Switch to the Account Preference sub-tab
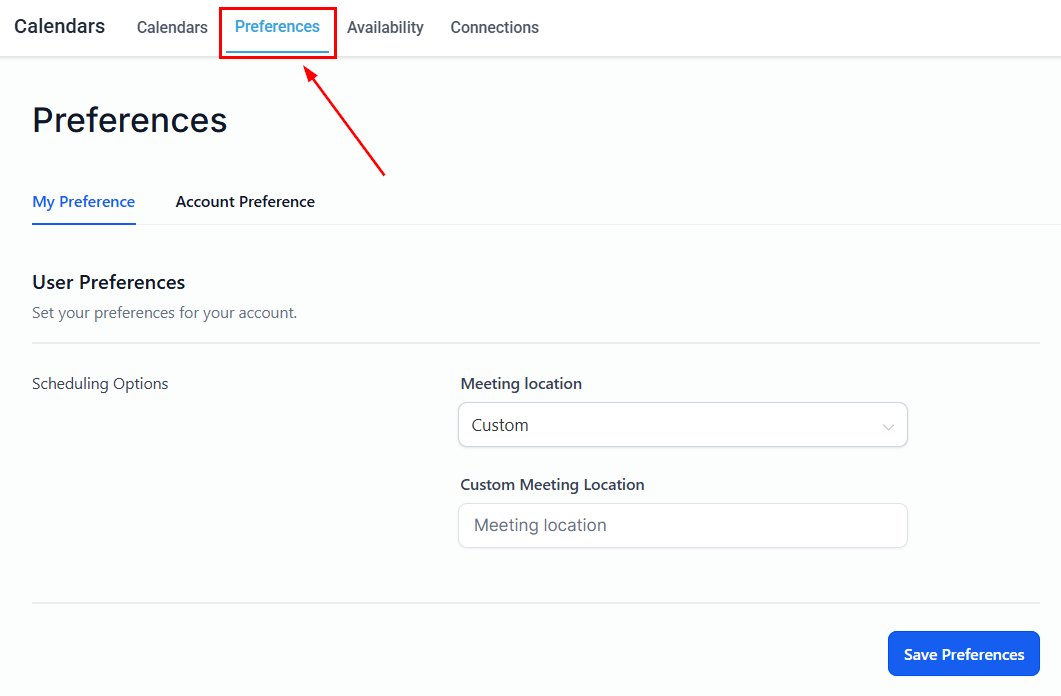 (245, 202)
